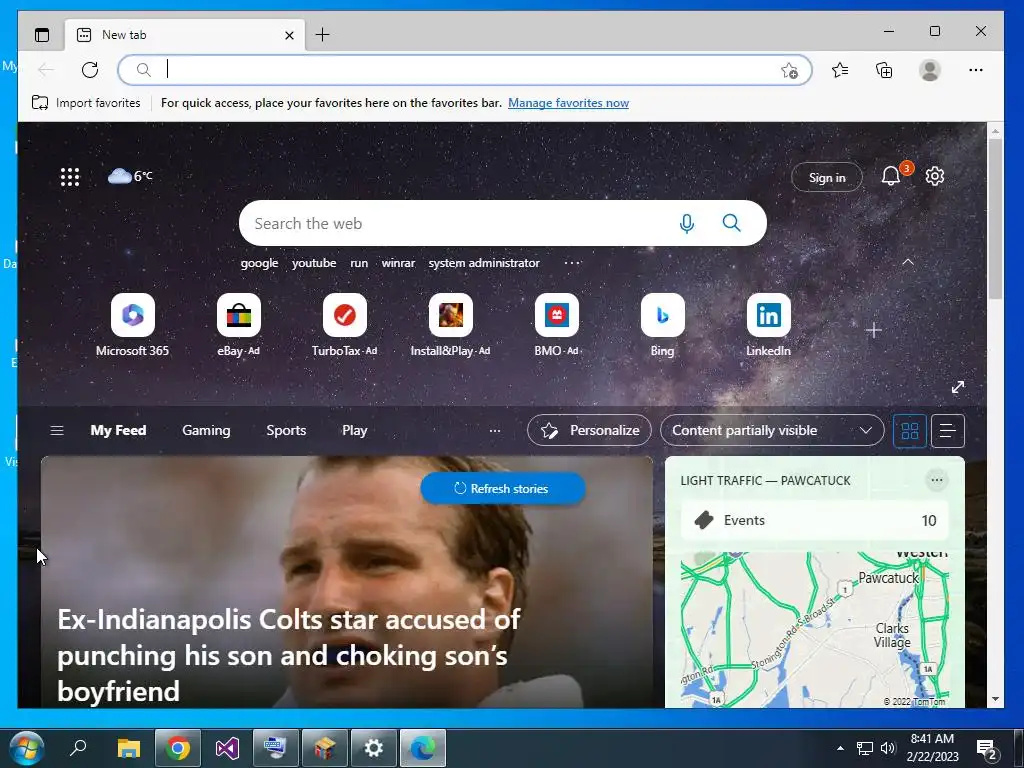The image size is (1024, 768).
Task: Open Visual Studio from the taskbar
Action: (x=227, y=748)
